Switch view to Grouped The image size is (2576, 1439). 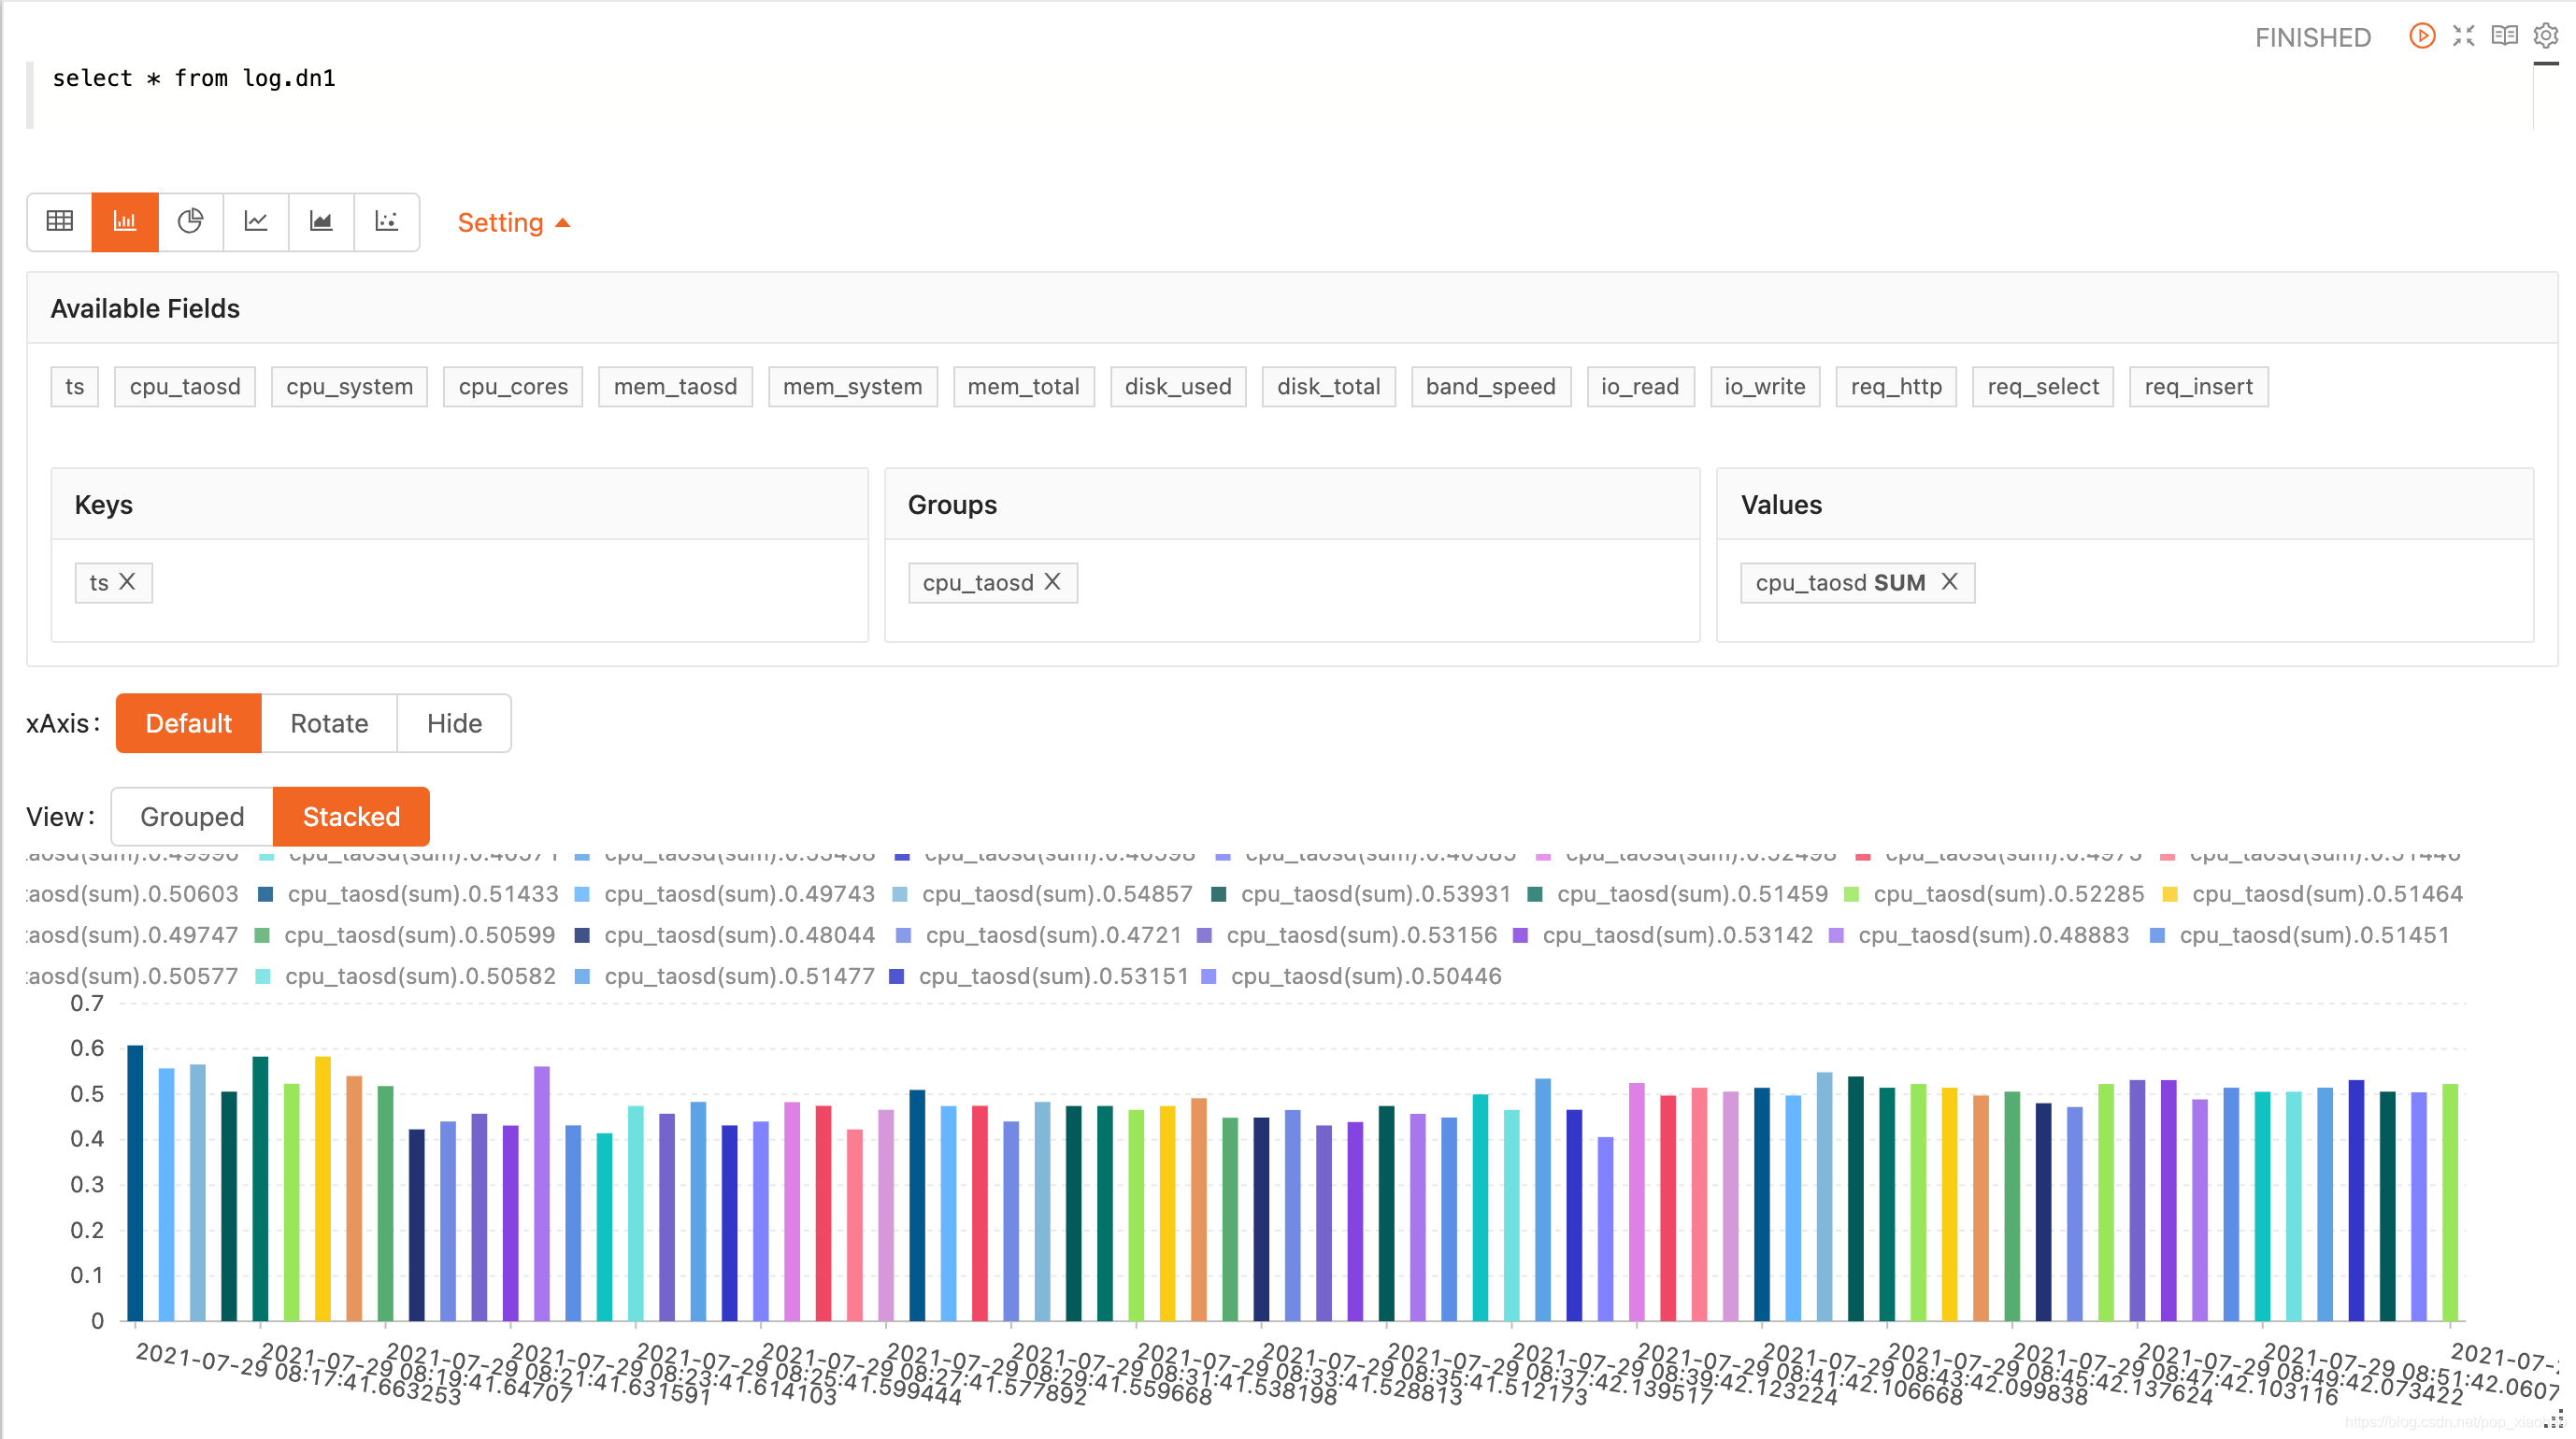(x=192, y=817)
